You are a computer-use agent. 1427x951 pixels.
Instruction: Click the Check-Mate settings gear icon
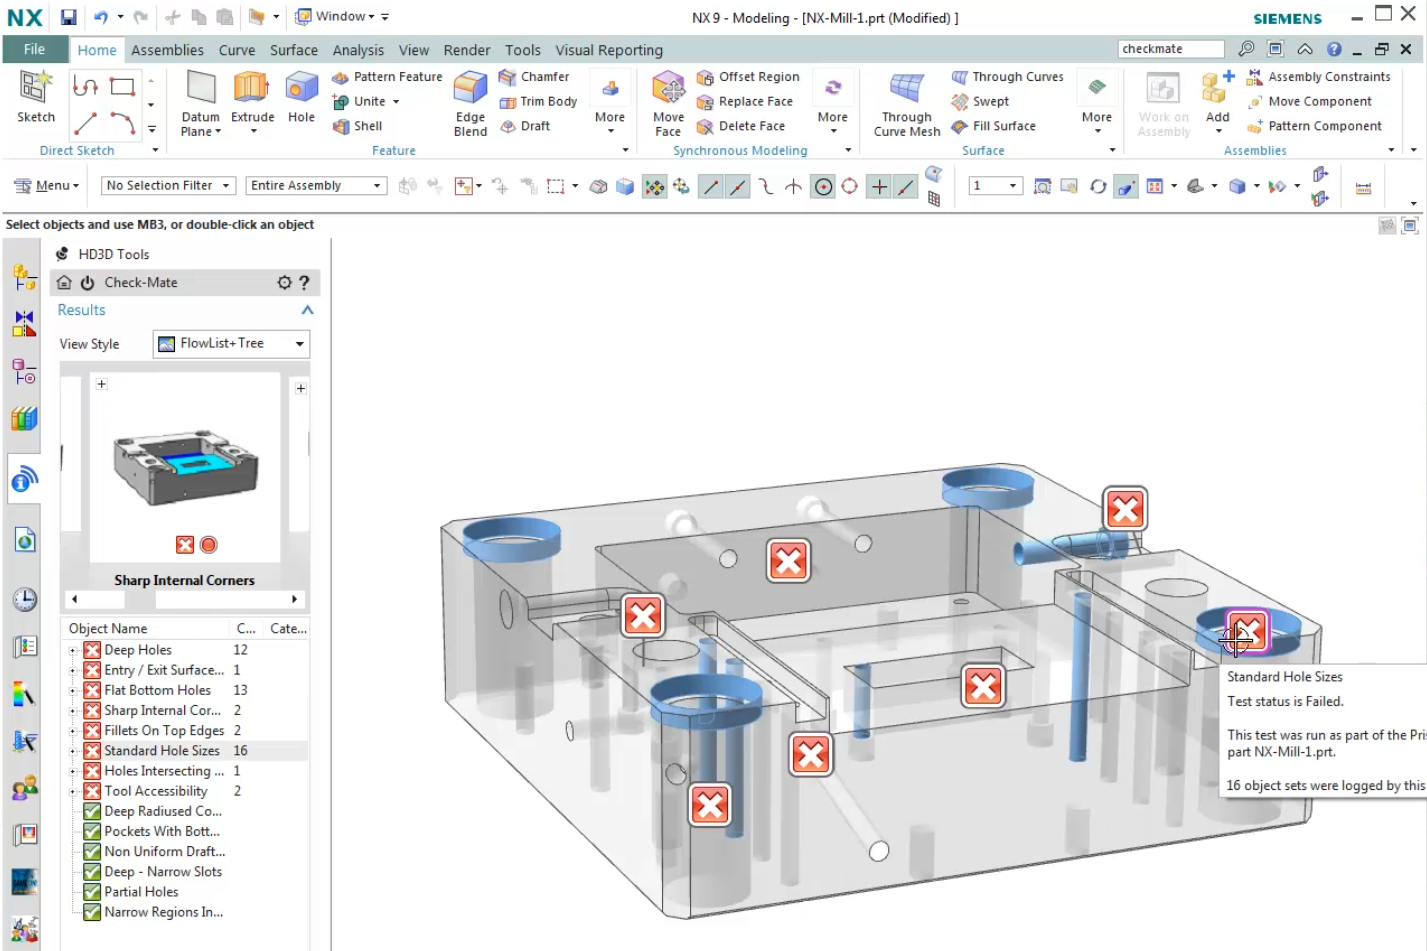point(285,283)
